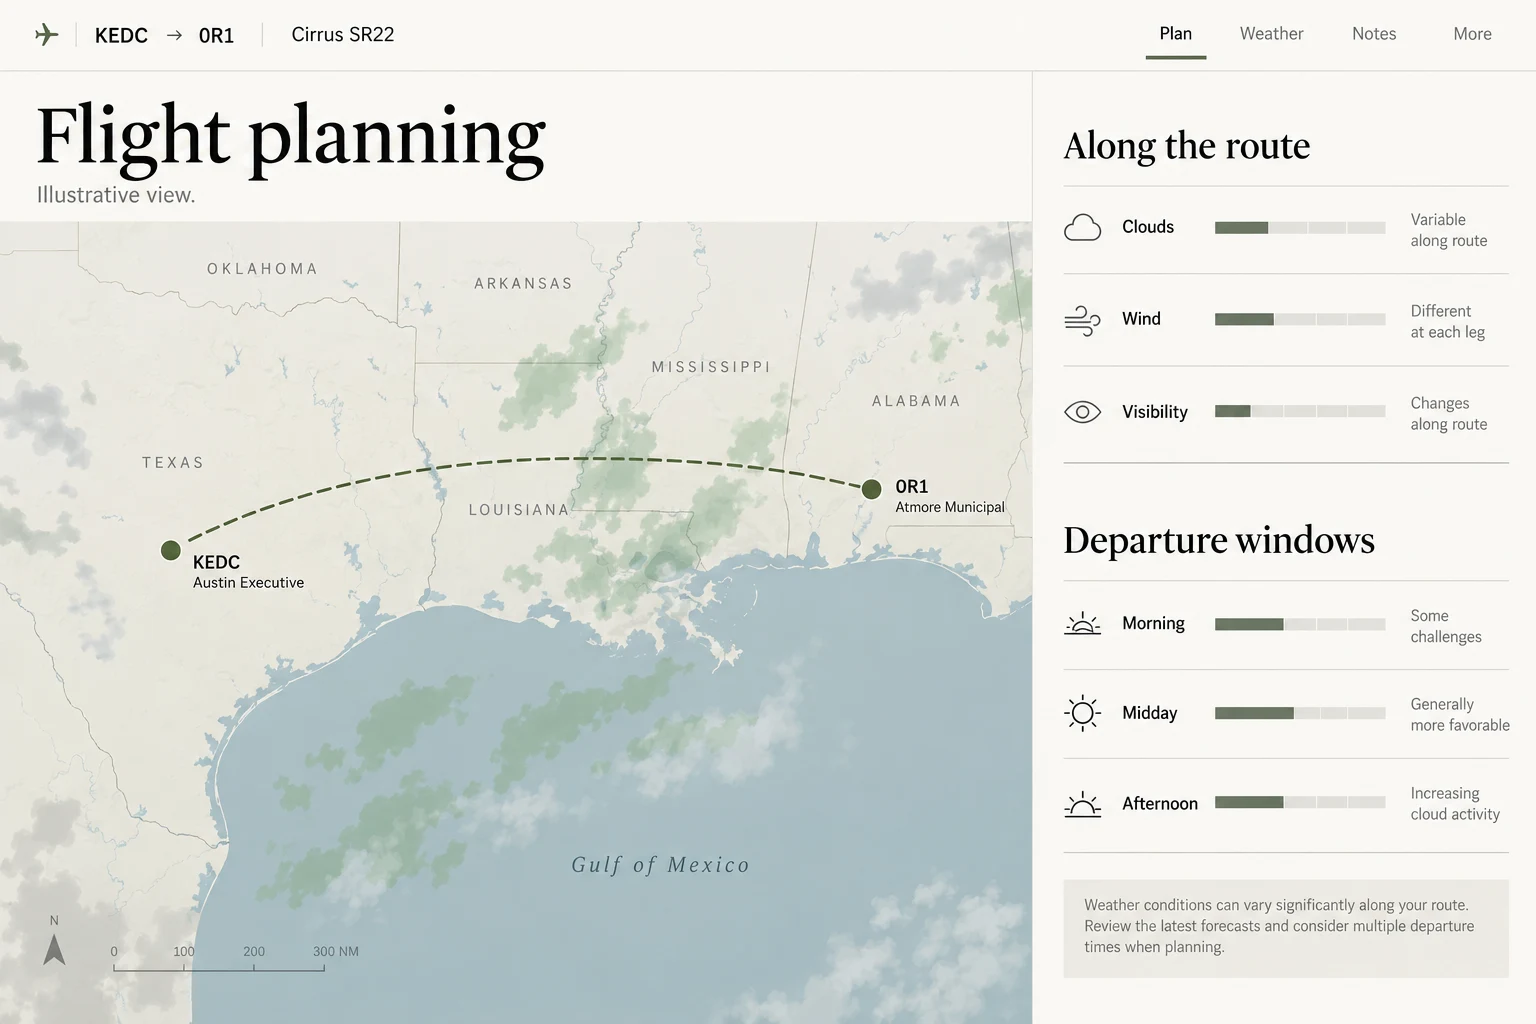
Task: Click the 'Flight planning' title
Action: click(x=291, y=136)
